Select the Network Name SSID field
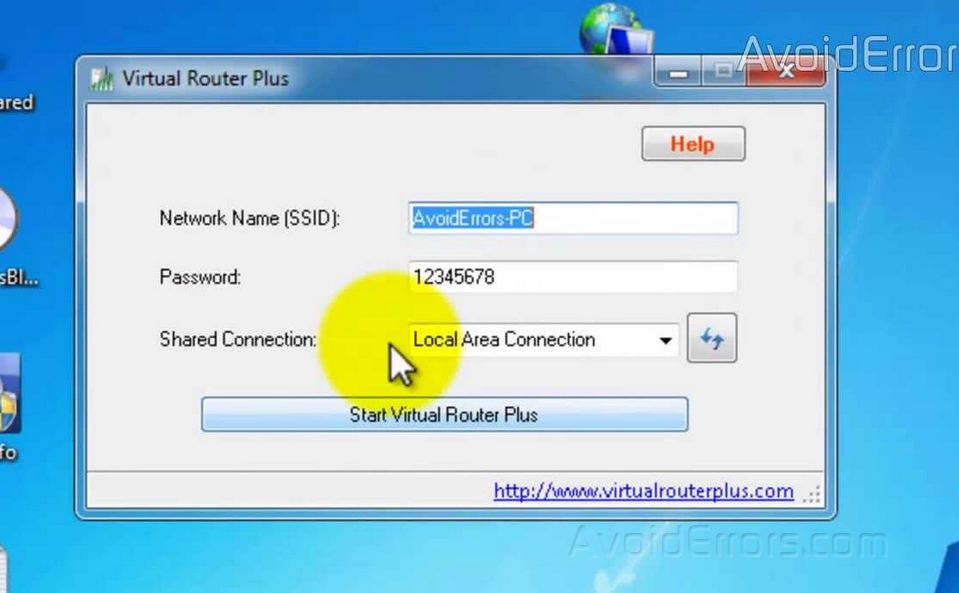Image resolution: width=959 pixels, height=593 pixels. (573, 218)
